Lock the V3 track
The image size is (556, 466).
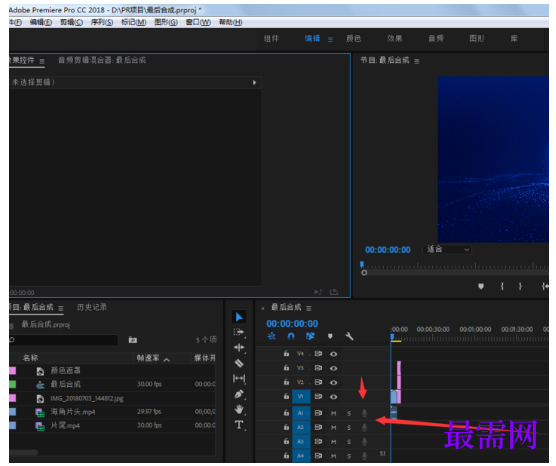[x=286, y=368]
